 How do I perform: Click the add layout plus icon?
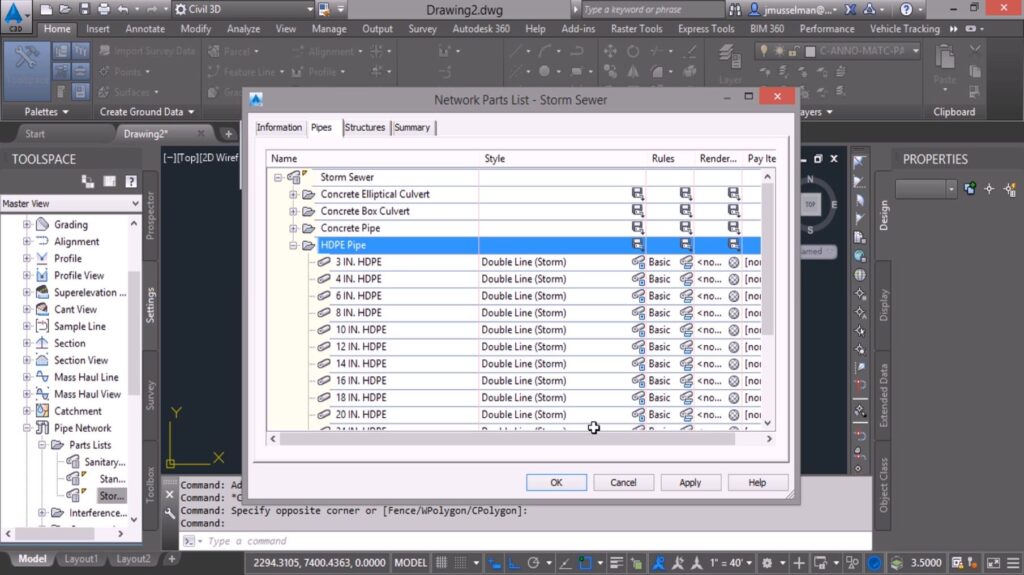(x=172, y=559)
